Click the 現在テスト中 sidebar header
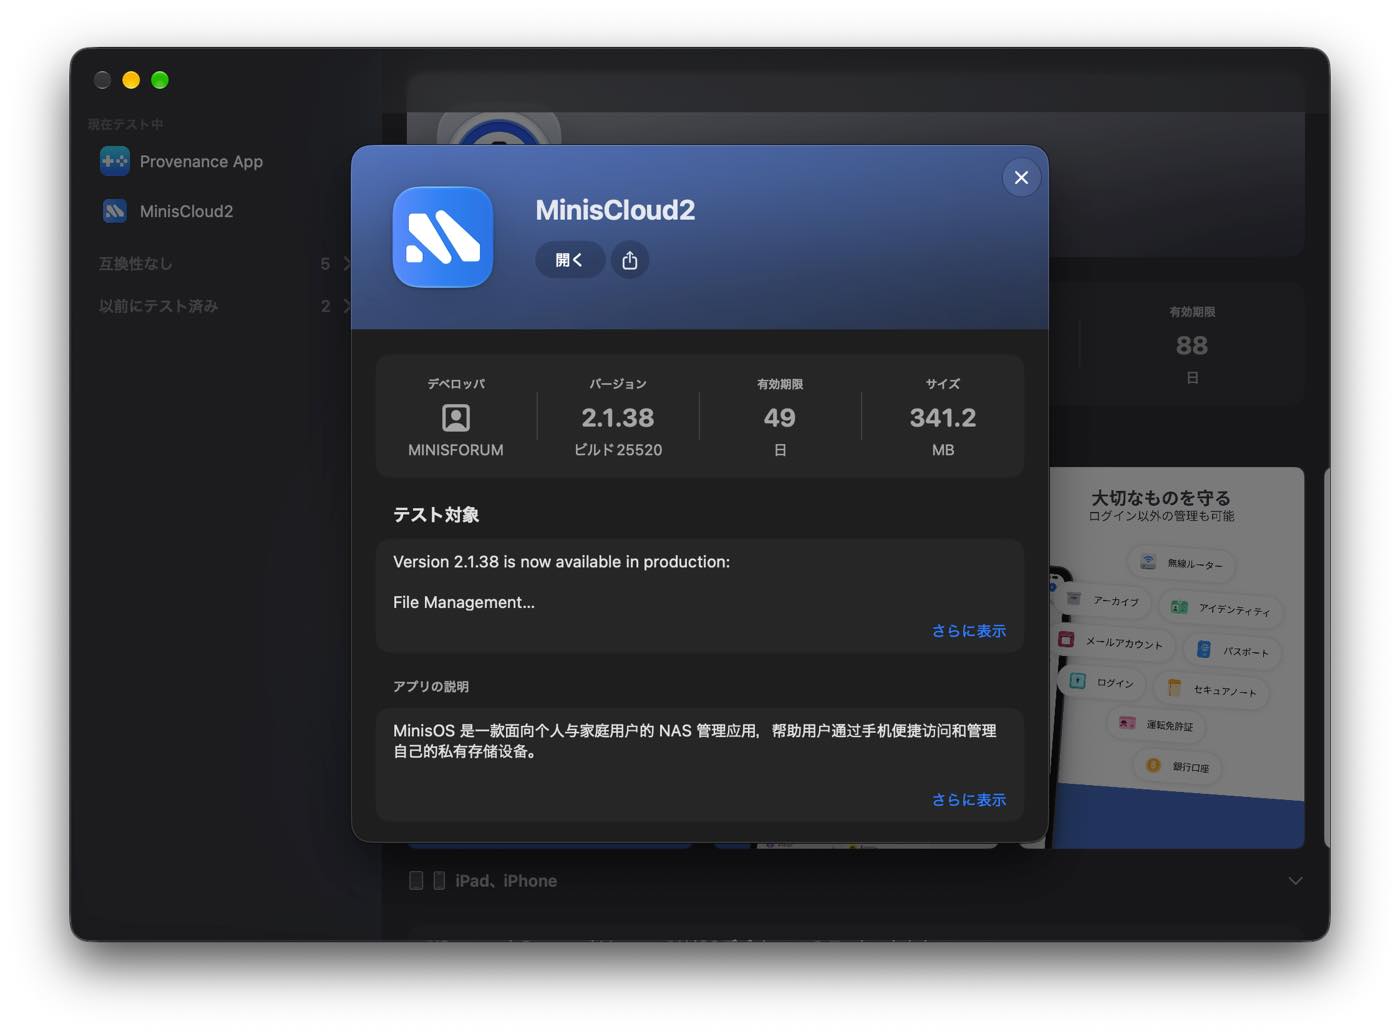This screenshot has width=1400, height=1034. 125,124
